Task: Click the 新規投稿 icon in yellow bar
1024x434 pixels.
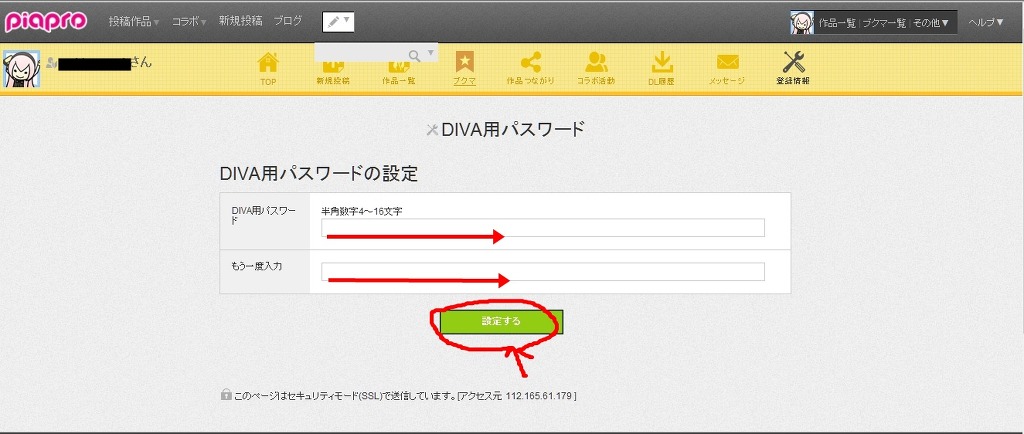Action: click(333, 73)
